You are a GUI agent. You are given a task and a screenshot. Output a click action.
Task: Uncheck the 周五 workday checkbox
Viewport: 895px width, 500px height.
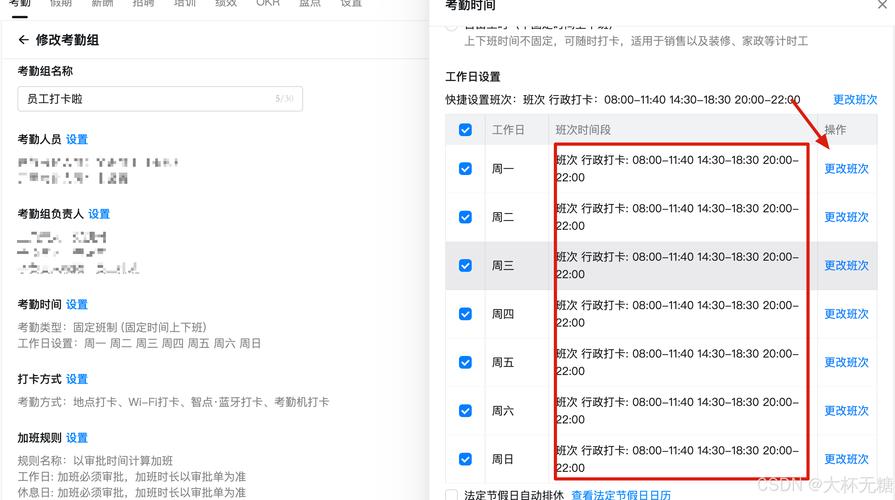(x=465, y=362)
